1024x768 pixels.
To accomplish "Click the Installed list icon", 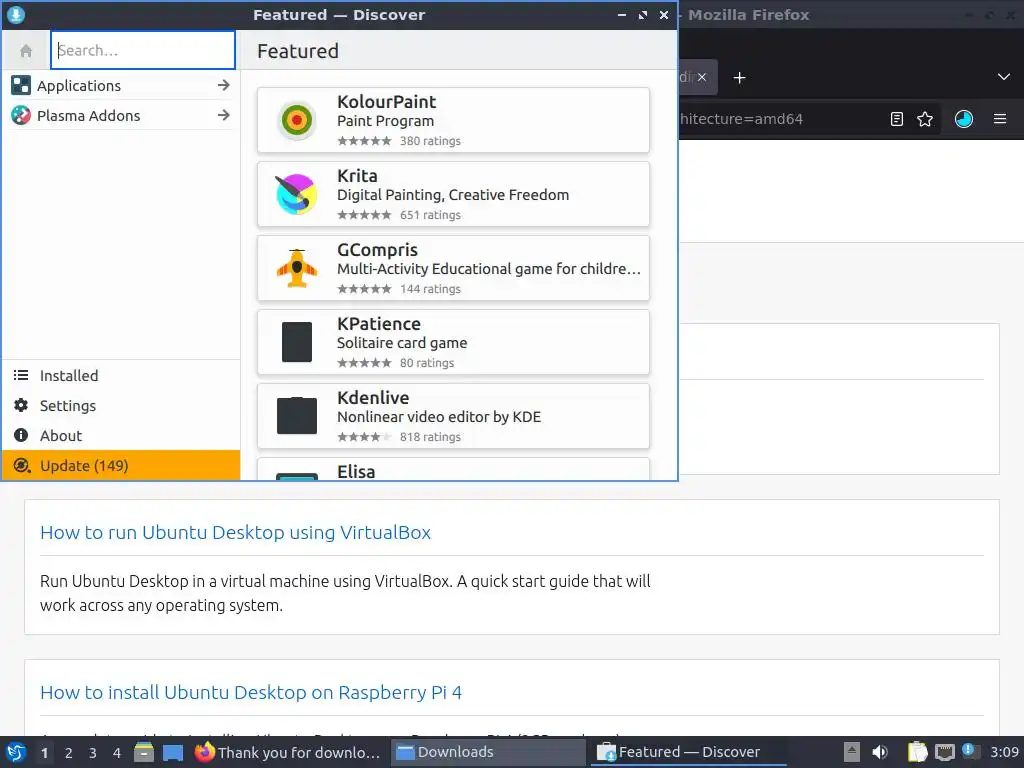I will pos(21,376).
